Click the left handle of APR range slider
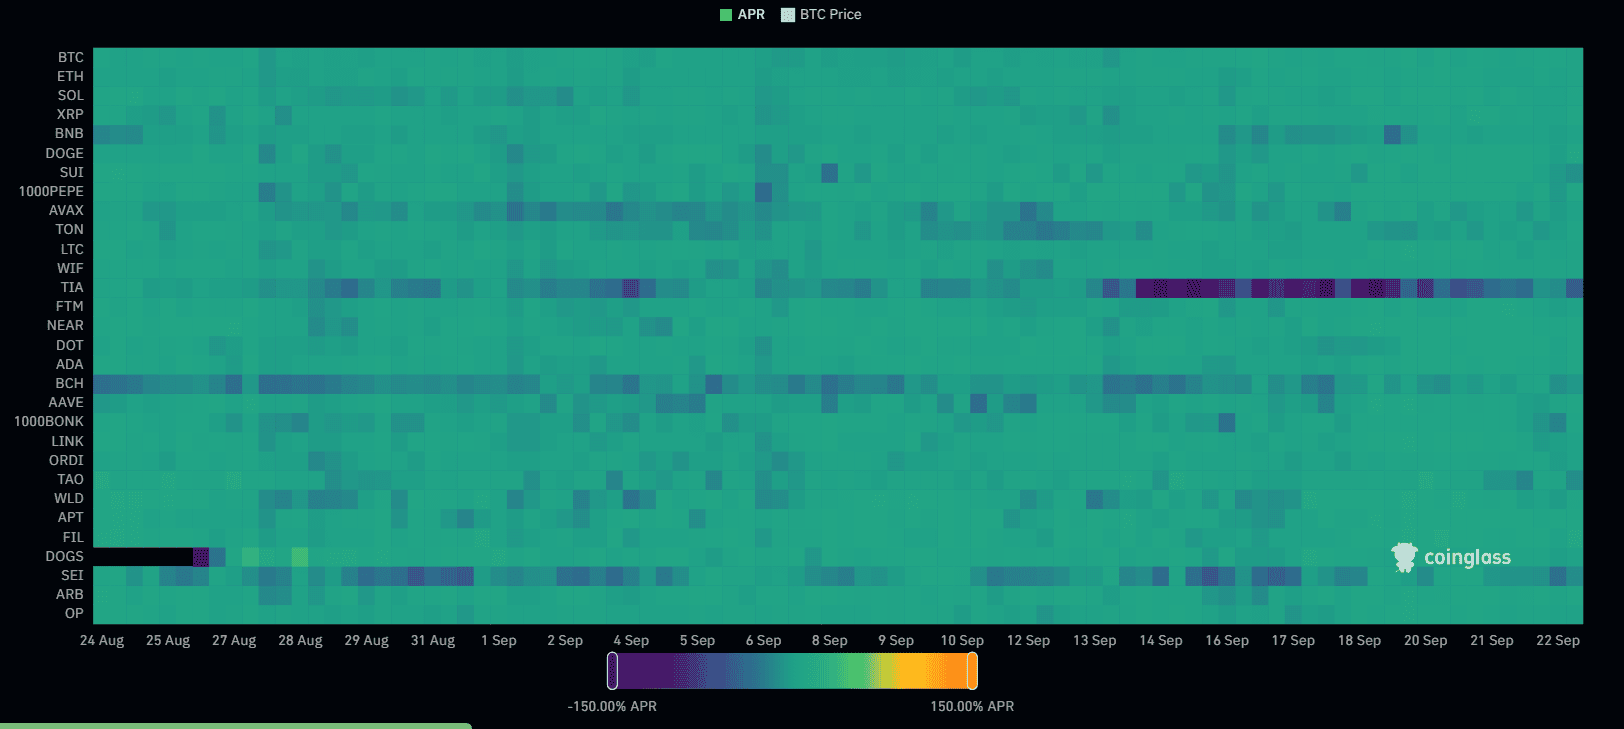Viewport: 1624px width, 729px height. pos(612,671)
